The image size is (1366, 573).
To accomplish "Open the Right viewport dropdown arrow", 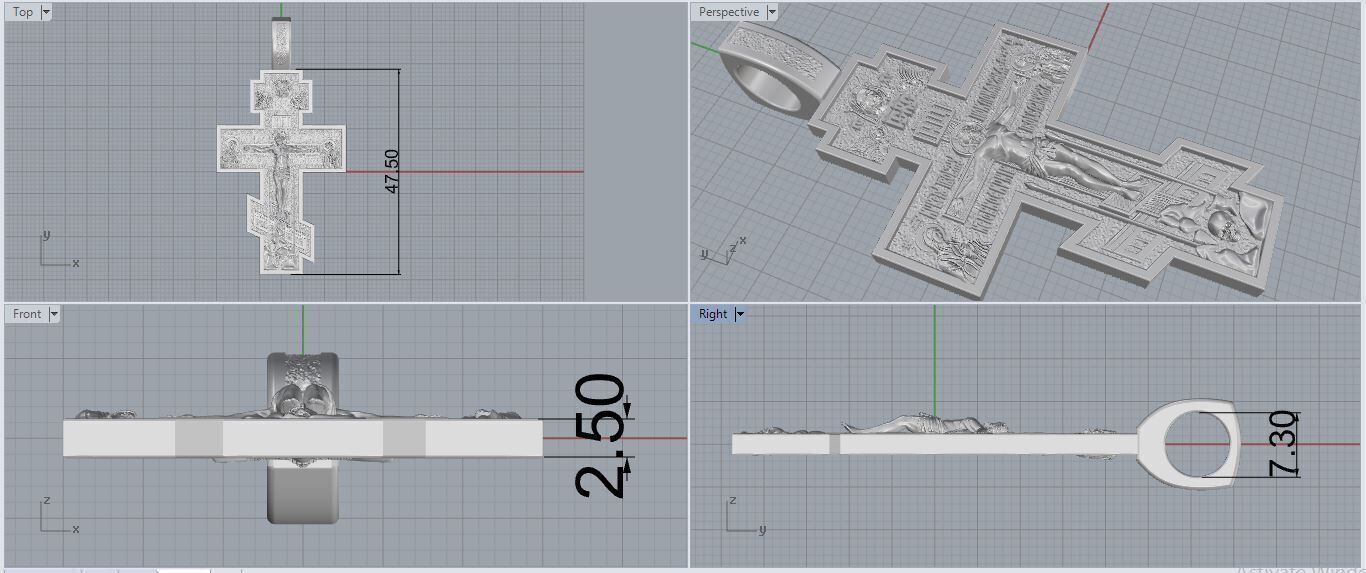I will pos(740,314).
